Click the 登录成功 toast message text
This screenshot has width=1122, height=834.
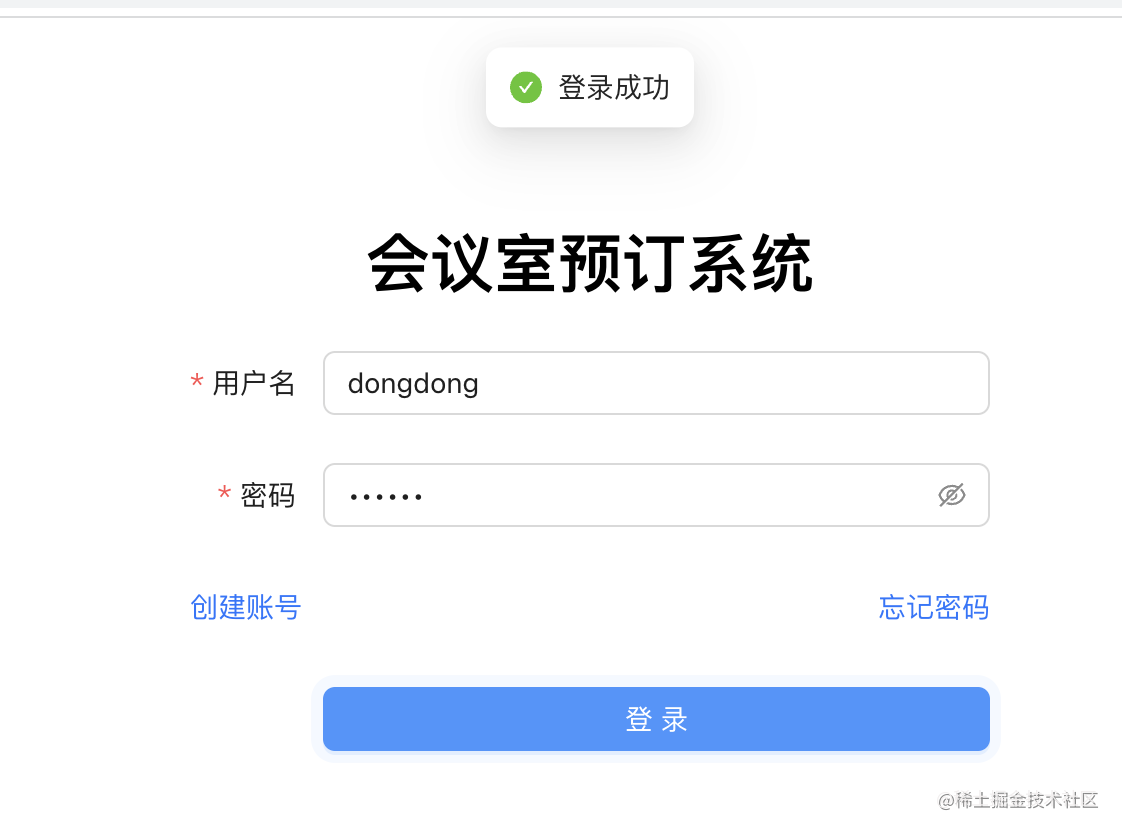click(614, 87)
